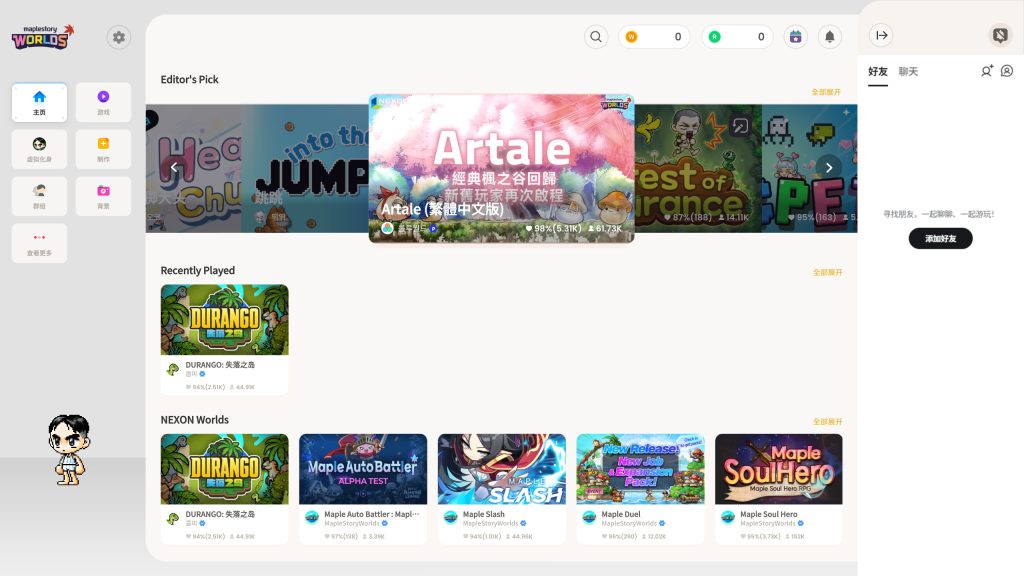Click the NEXON Worlds heading
Viewport: 1024px width, 576px height.
pyautogui.click(x=195, y=419)
